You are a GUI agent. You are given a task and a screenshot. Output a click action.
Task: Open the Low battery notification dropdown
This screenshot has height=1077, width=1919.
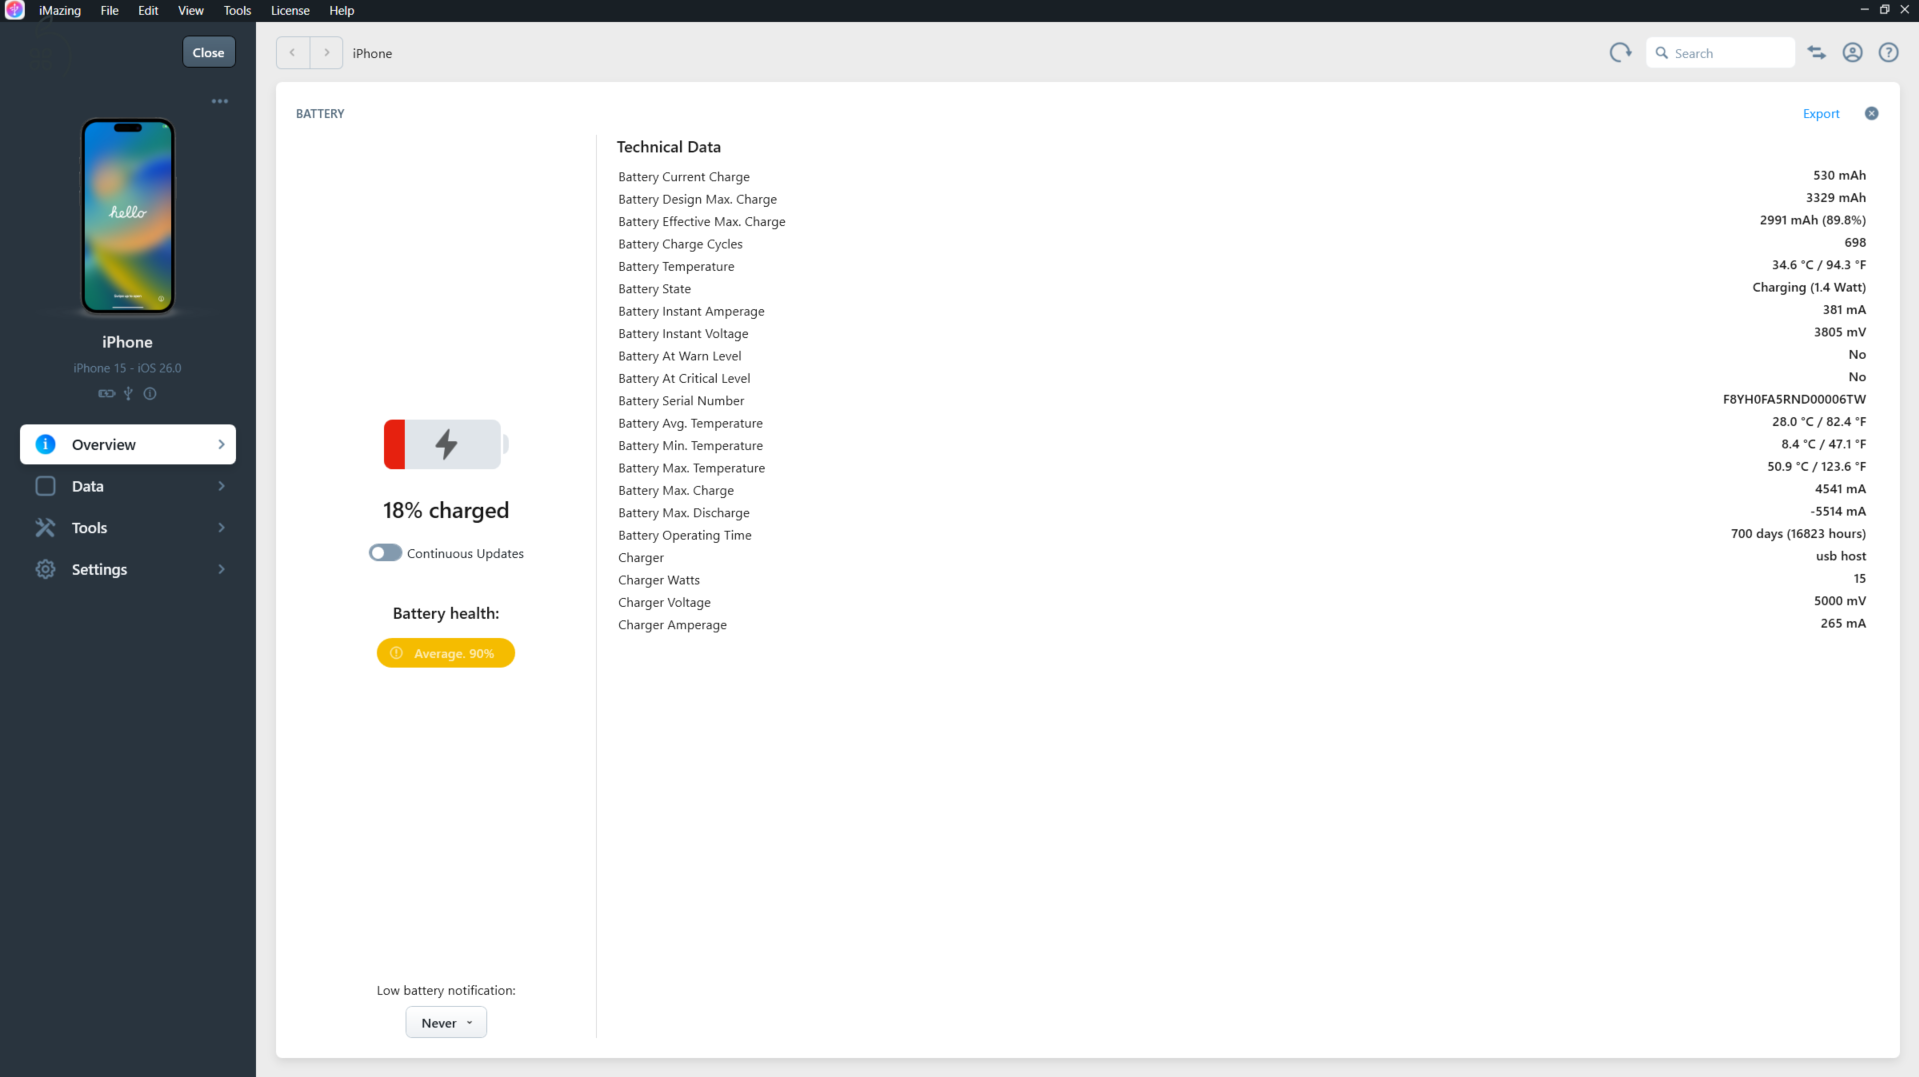(x=446, y=1023)
